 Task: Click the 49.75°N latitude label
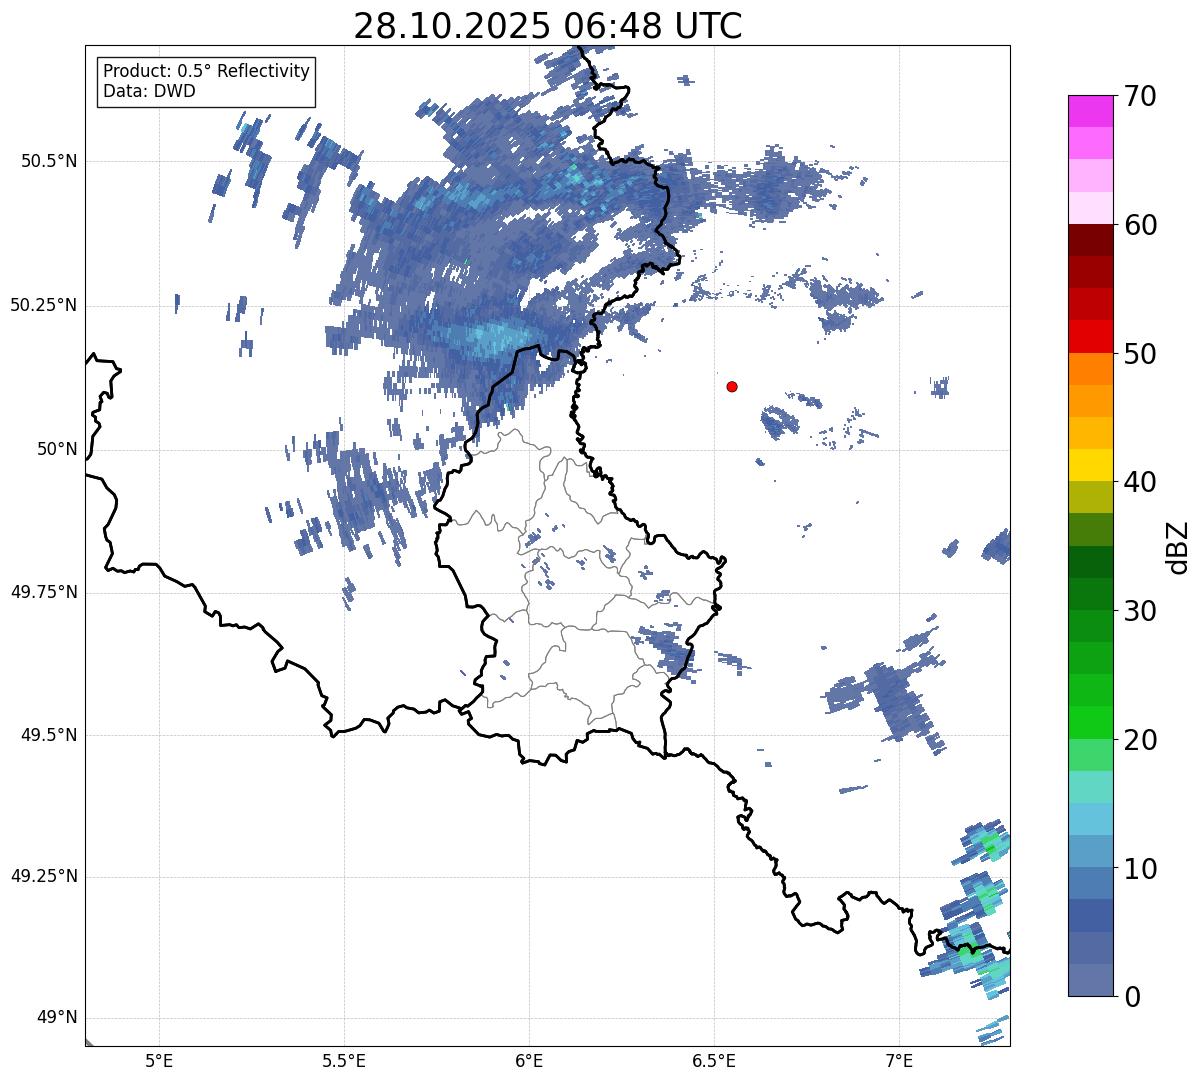(x=44, y=592)
